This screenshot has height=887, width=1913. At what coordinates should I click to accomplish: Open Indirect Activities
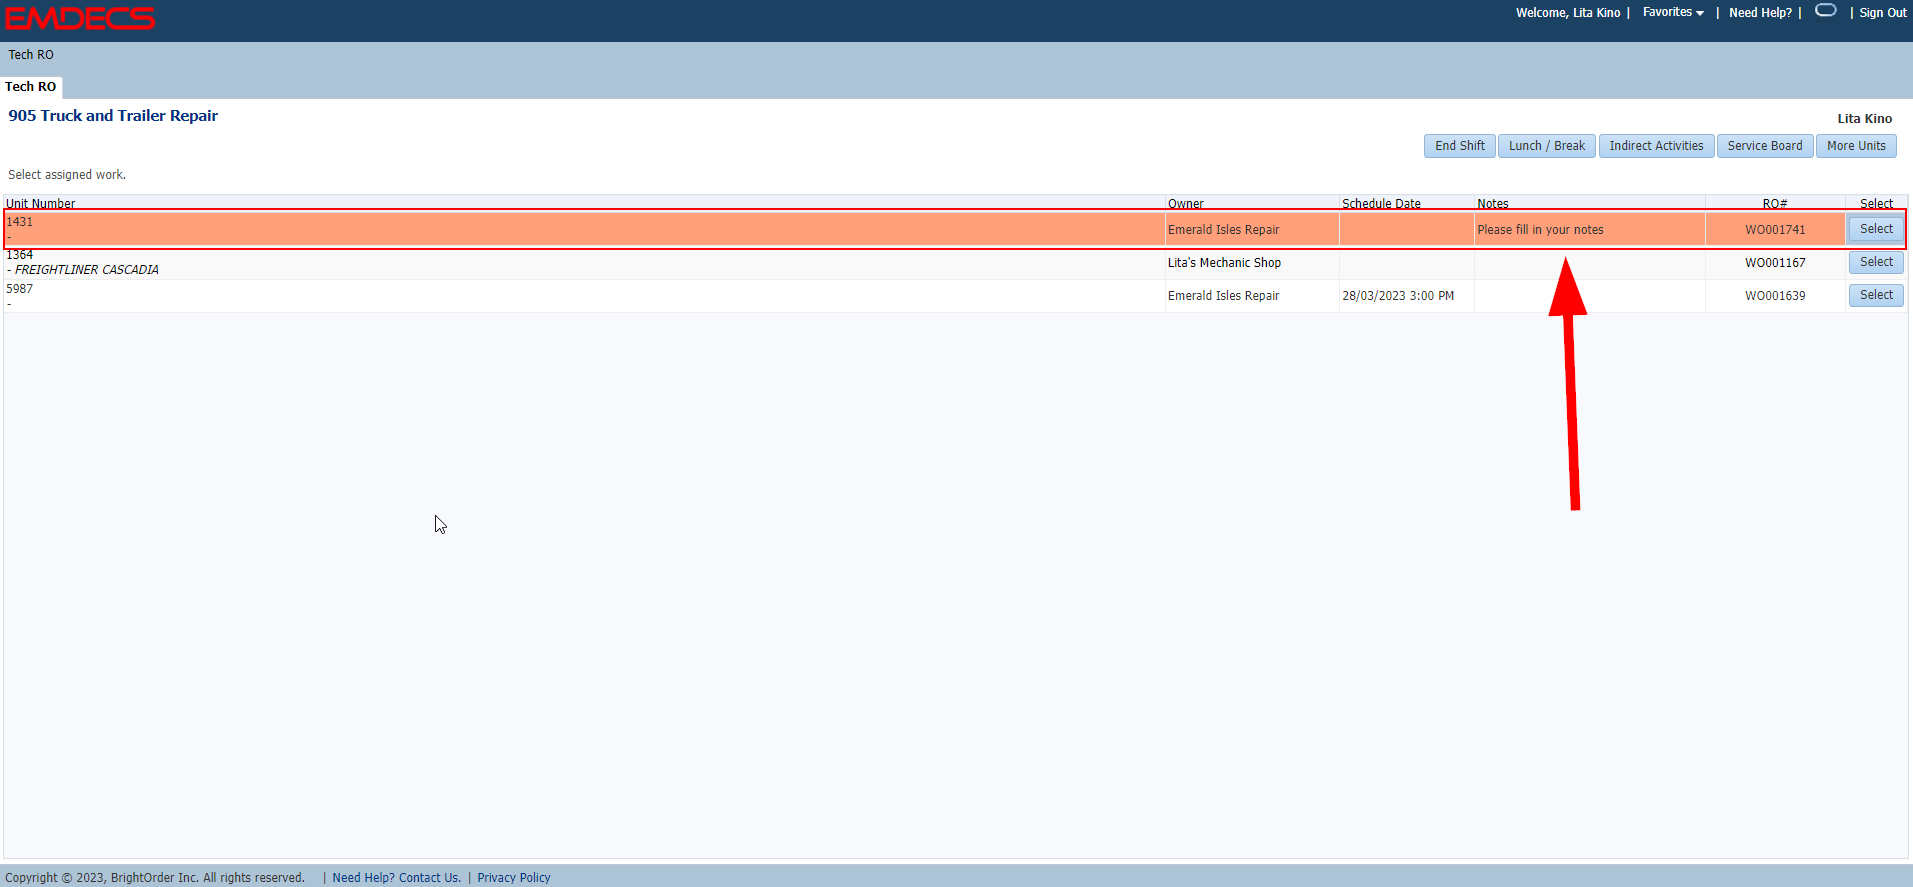(x=1655, y=146)
